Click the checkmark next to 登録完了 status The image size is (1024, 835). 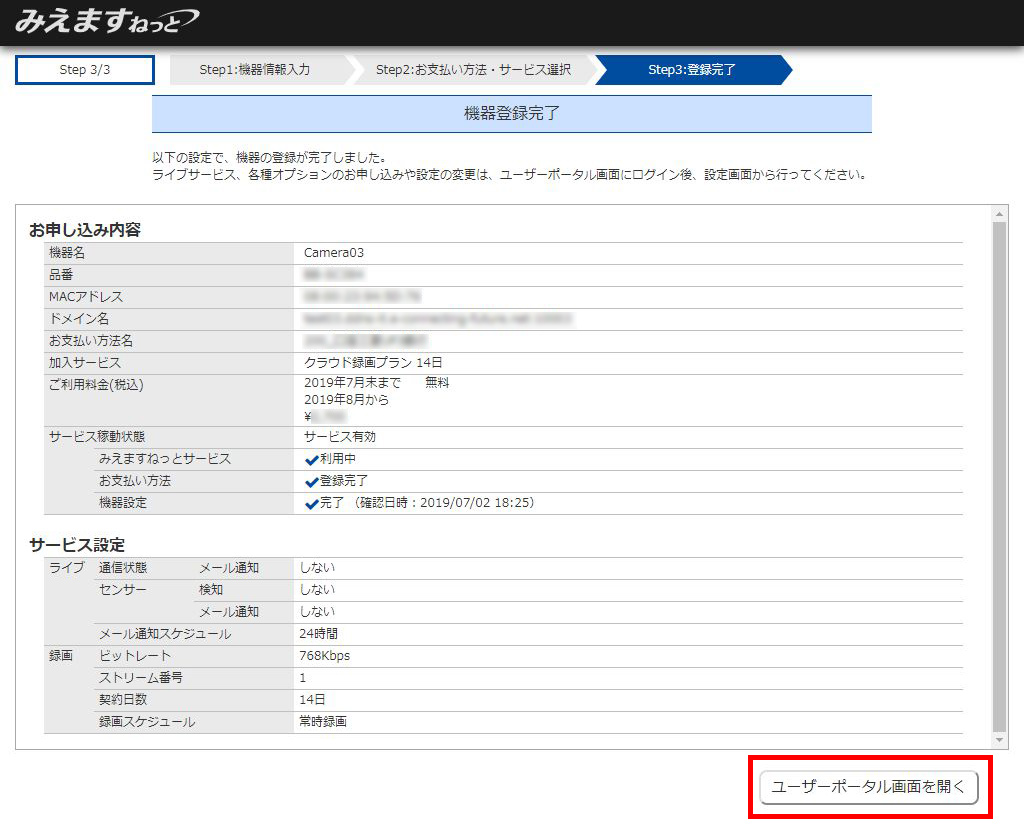coord(311,482)
